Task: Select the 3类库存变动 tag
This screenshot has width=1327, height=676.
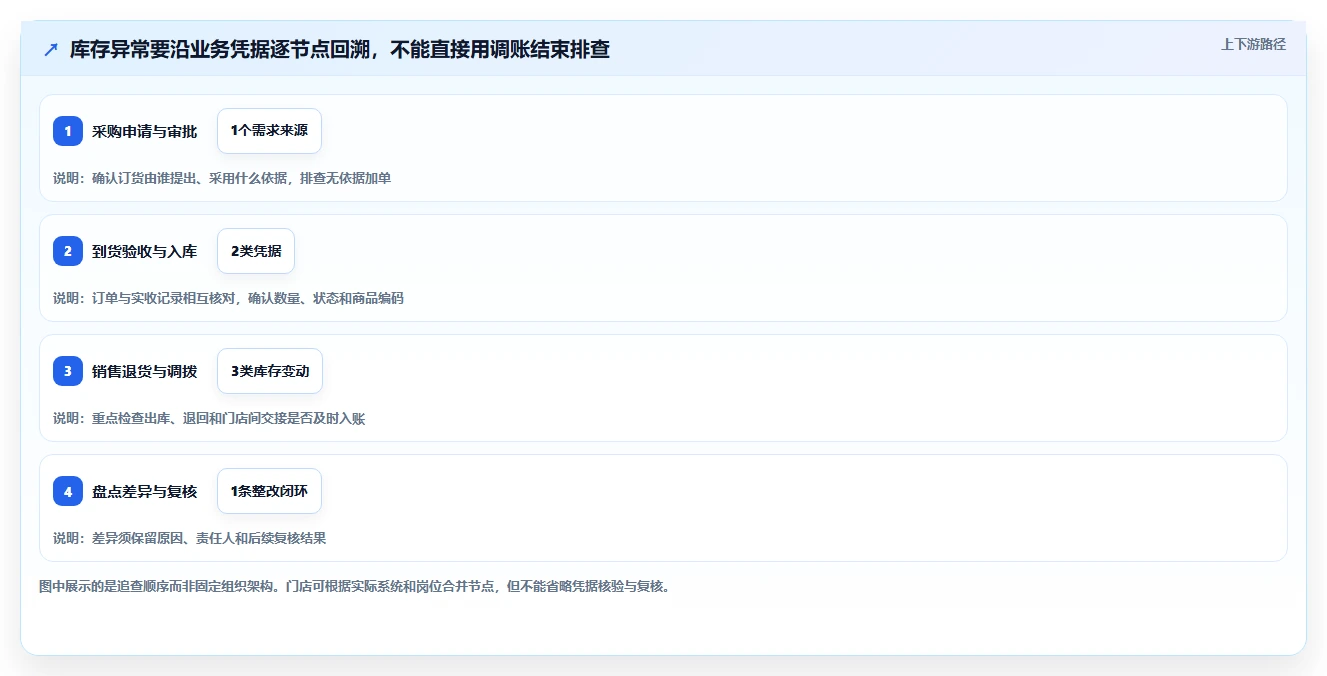Action: point(270,371)
